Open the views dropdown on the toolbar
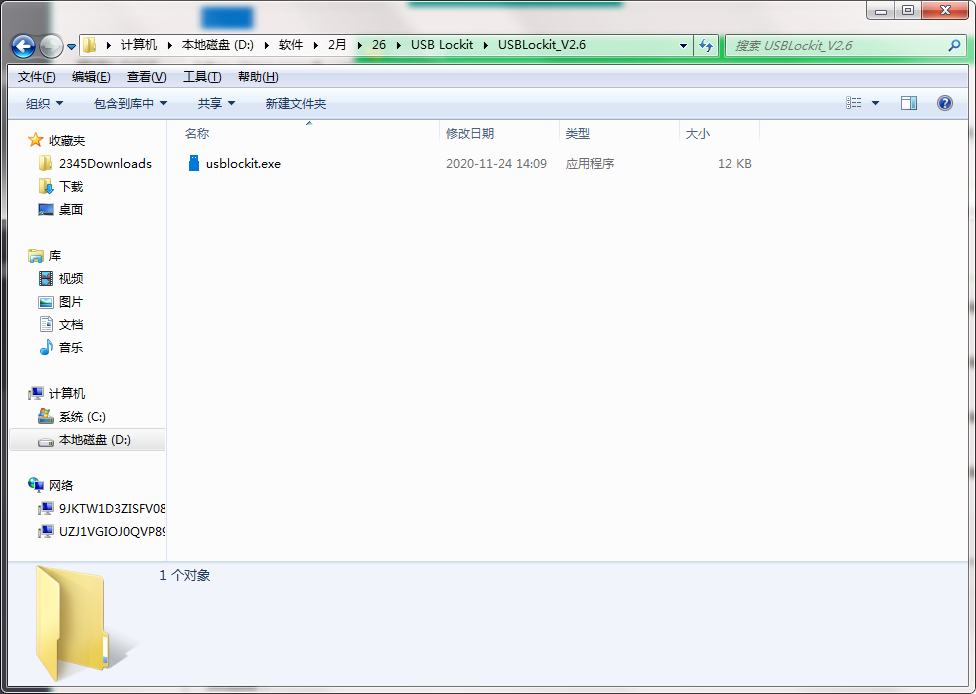This screenshot has width=976, height=694. 876,102
